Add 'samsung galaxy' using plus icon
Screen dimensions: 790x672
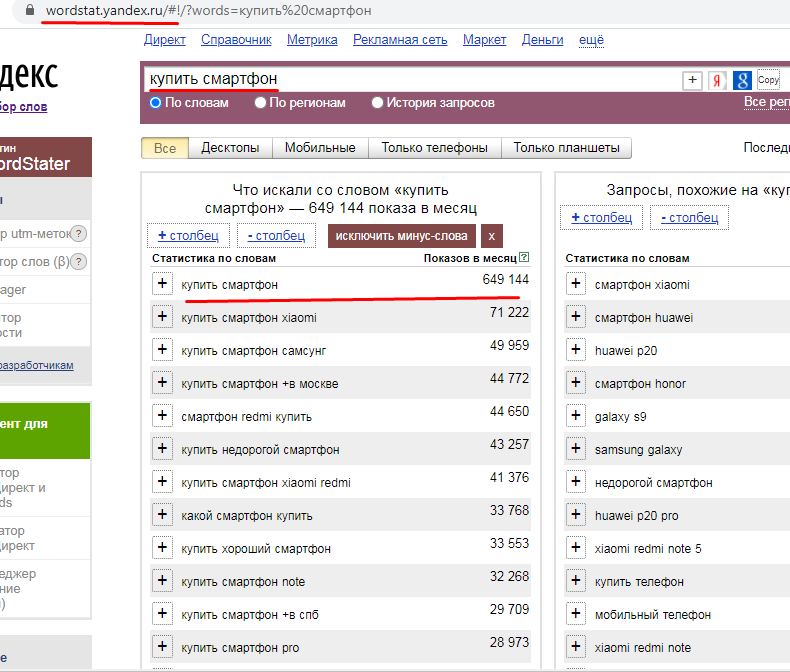[x=576, y=449]
